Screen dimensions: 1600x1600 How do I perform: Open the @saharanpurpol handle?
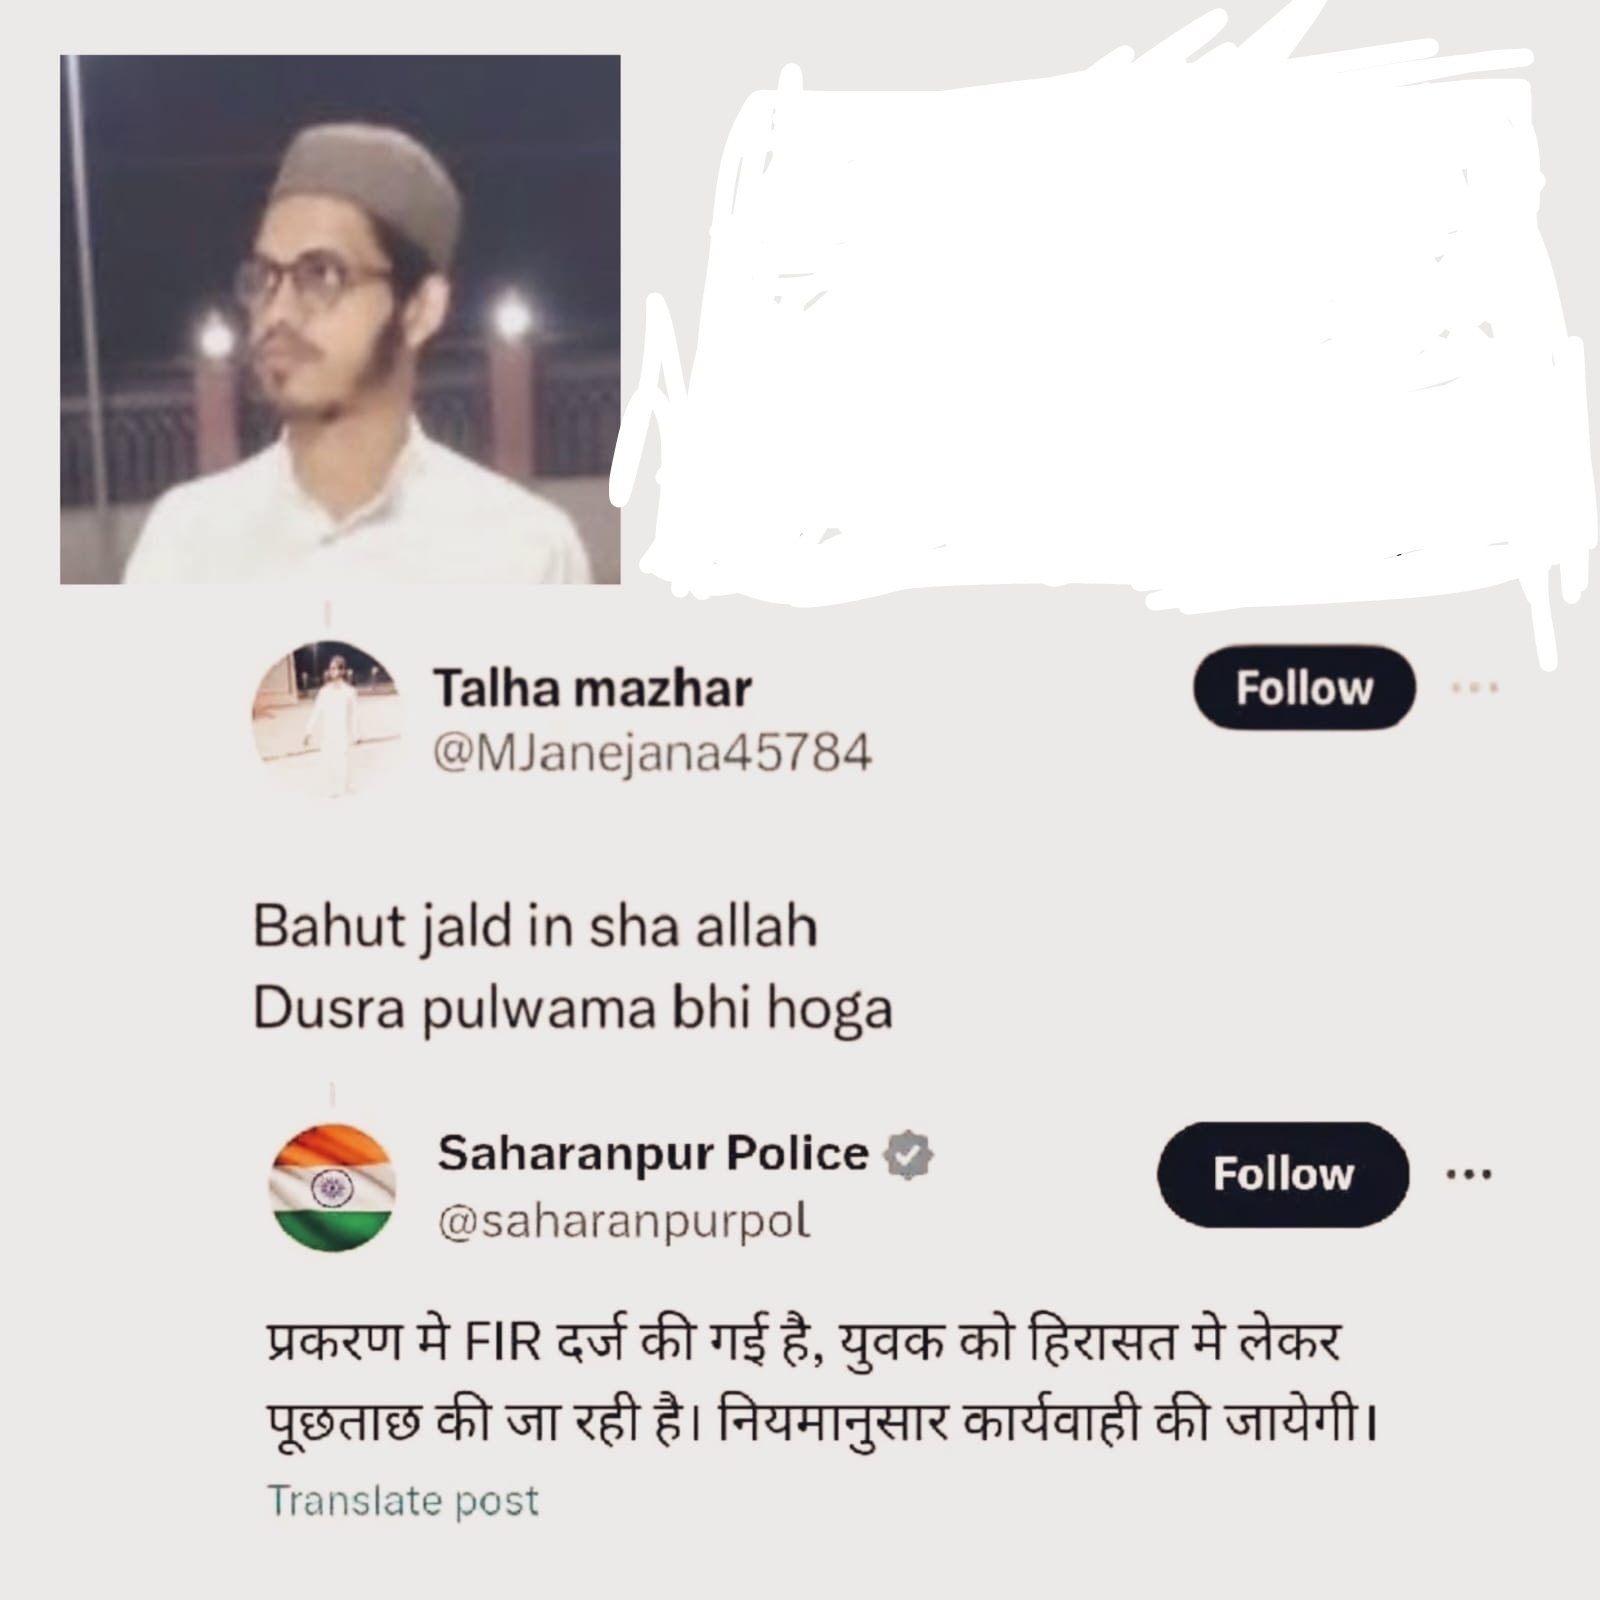(624, 1221)
